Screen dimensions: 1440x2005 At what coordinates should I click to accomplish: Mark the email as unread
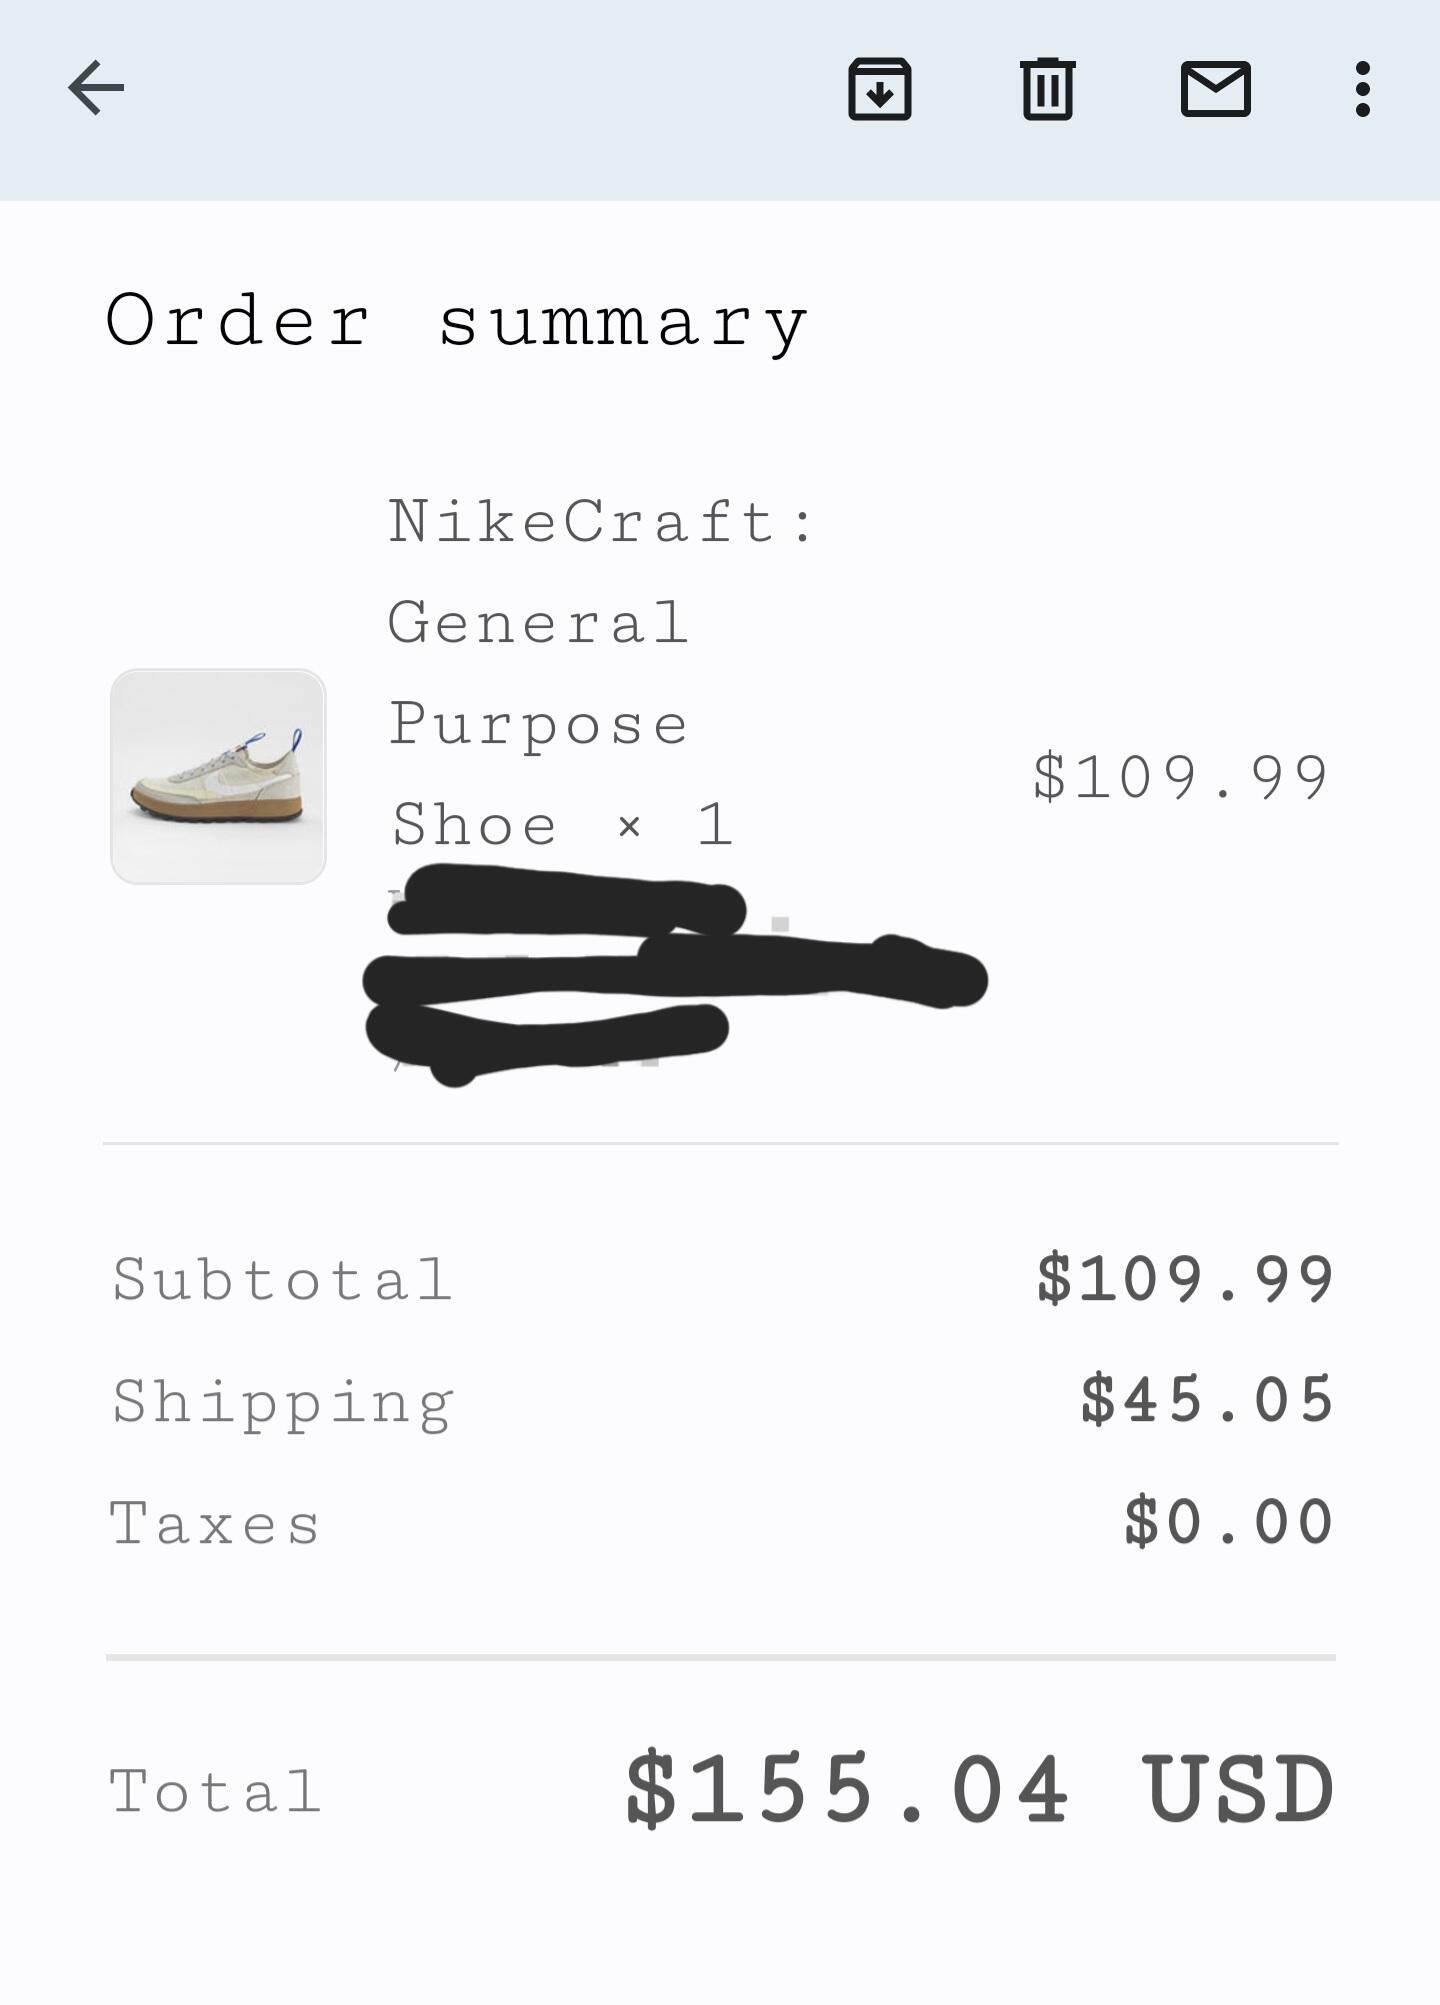(1215, 89)
